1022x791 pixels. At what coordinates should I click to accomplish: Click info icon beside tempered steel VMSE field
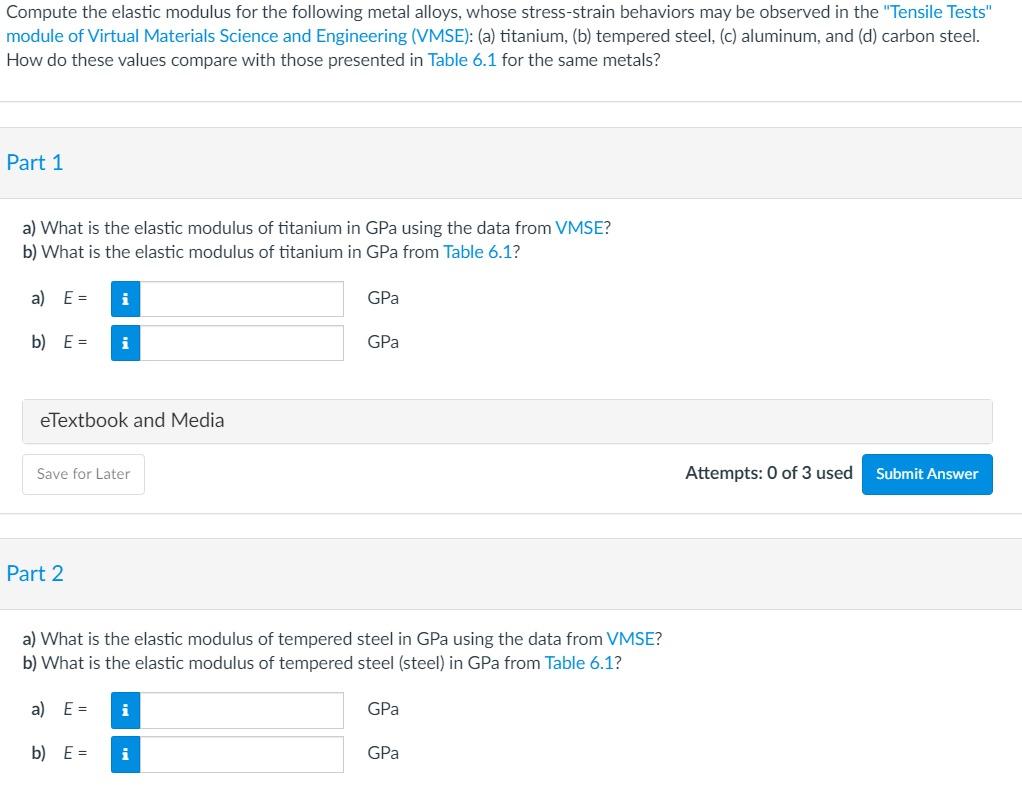(124, 710)
